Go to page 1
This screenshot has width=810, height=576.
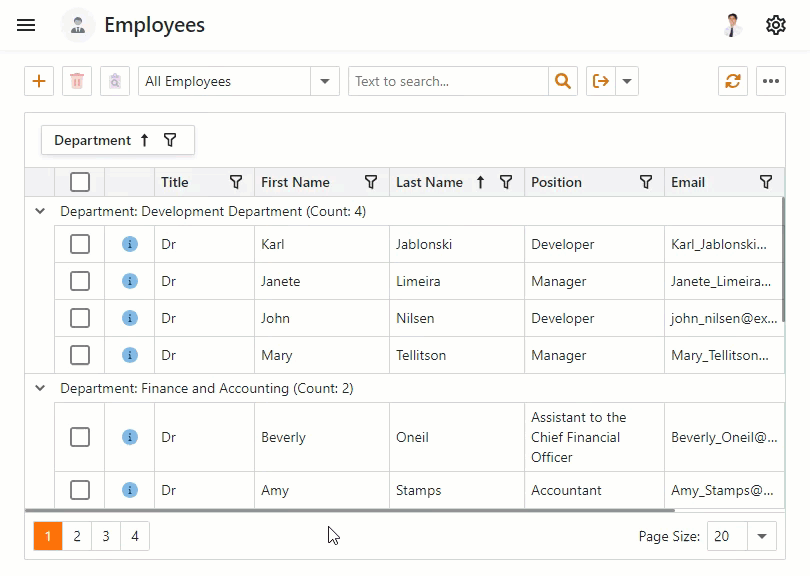point(48,536)
